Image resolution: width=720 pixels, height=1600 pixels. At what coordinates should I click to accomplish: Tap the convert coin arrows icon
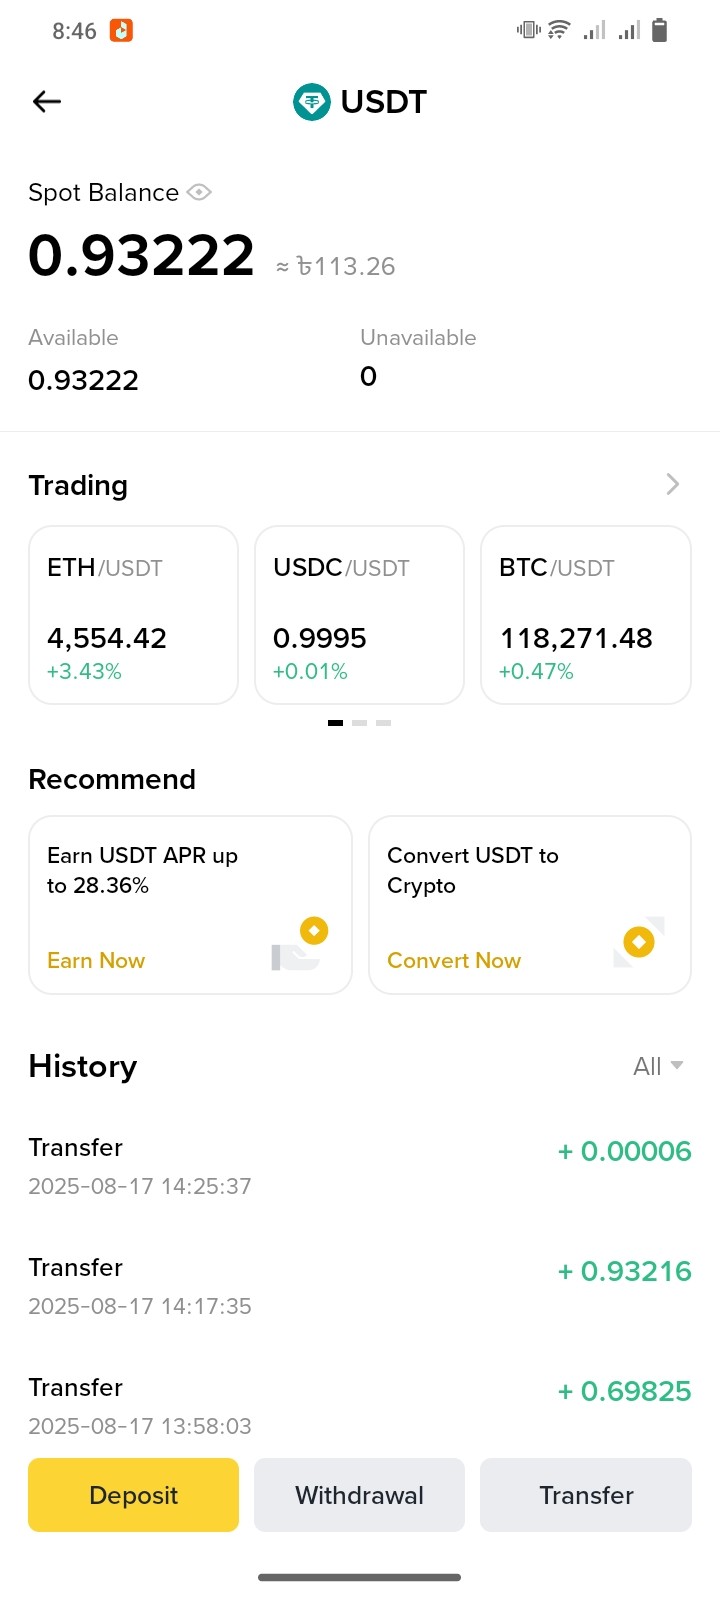(639, 942)
